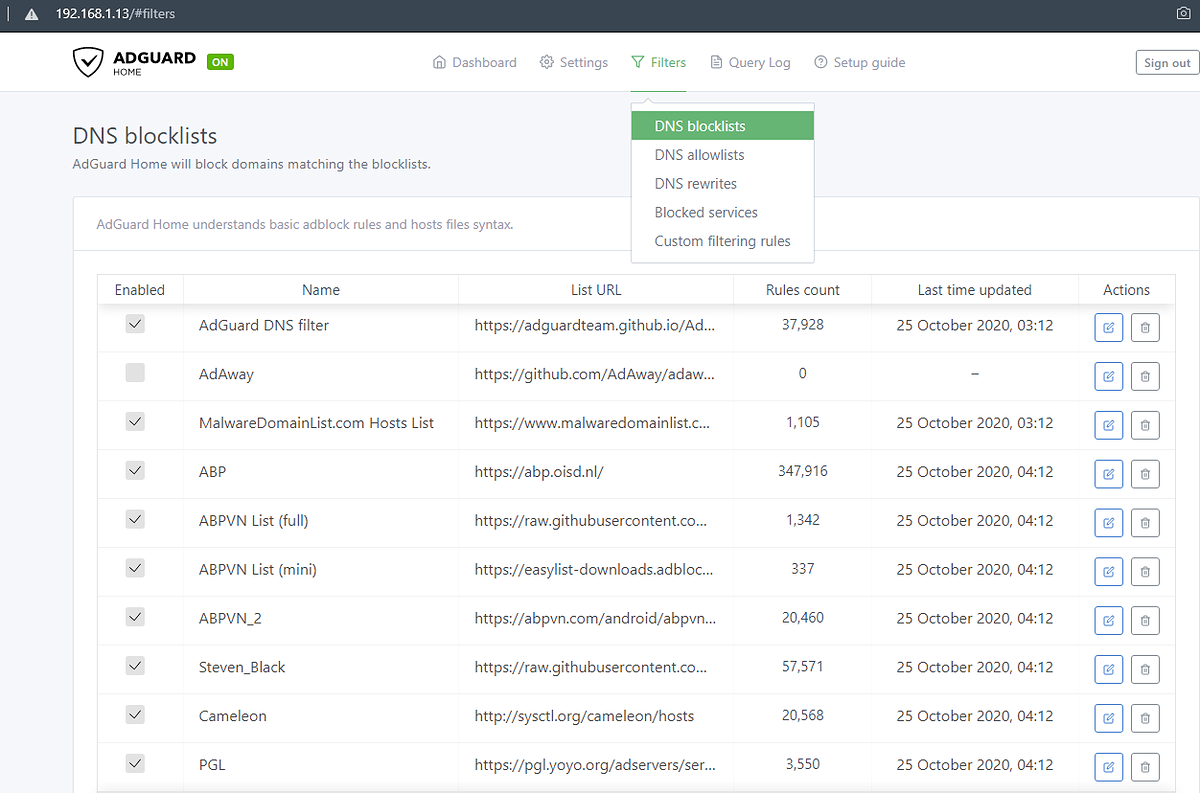Viewport: 1200px width, 793px height.
Task: Toggle the ABPVN List (full) checkbox
Action: click(x=135, y=519)
